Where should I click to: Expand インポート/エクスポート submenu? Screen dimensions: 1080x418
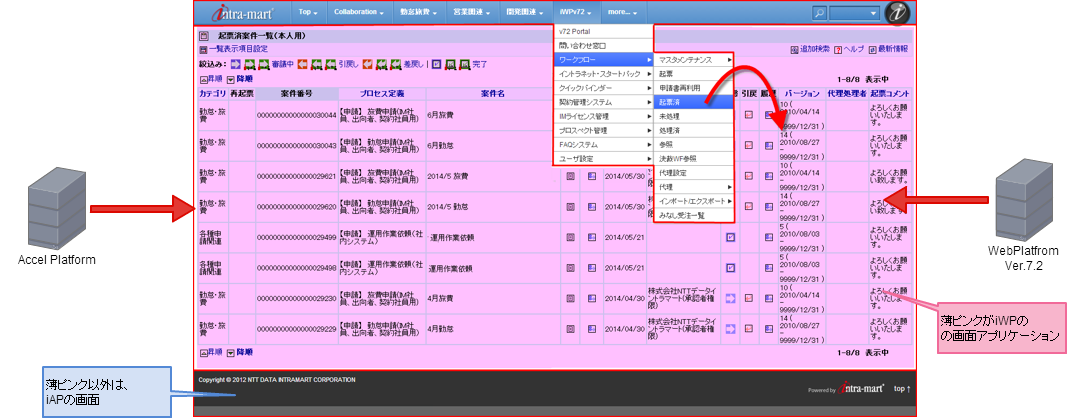tap(693, 201)
